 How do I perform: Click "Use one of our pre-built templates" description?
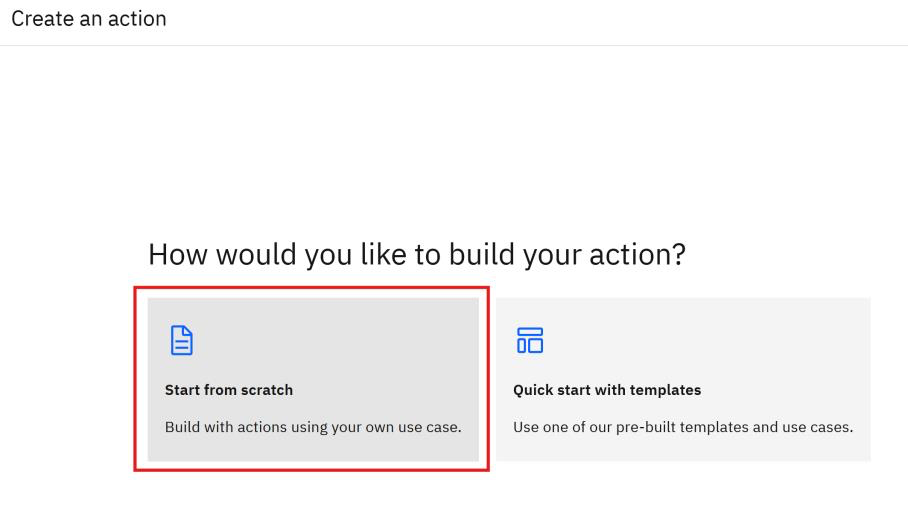(683, 427)
